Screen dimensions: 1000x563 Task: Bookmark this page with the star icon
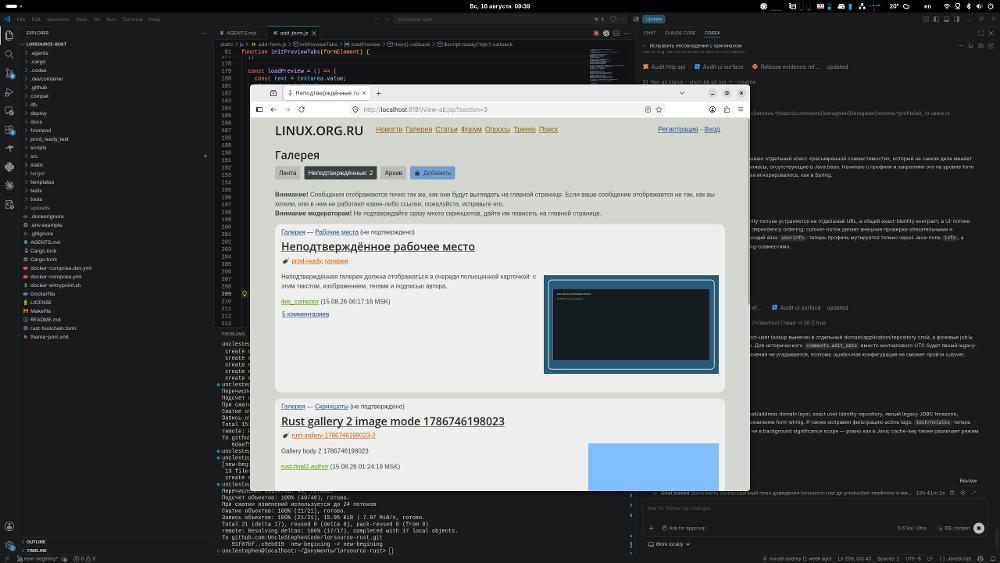(x=659, y=110)
